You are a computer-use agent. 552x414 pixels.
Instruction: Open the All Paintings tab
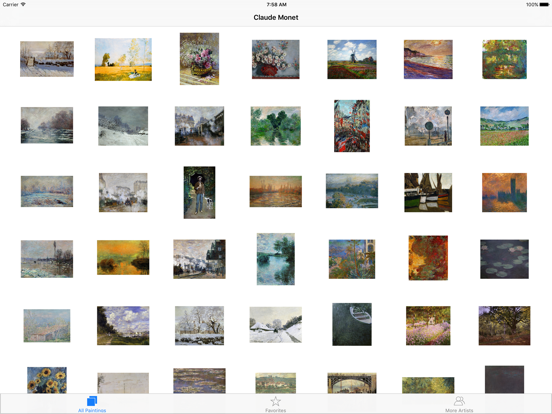tap(92, 404)
